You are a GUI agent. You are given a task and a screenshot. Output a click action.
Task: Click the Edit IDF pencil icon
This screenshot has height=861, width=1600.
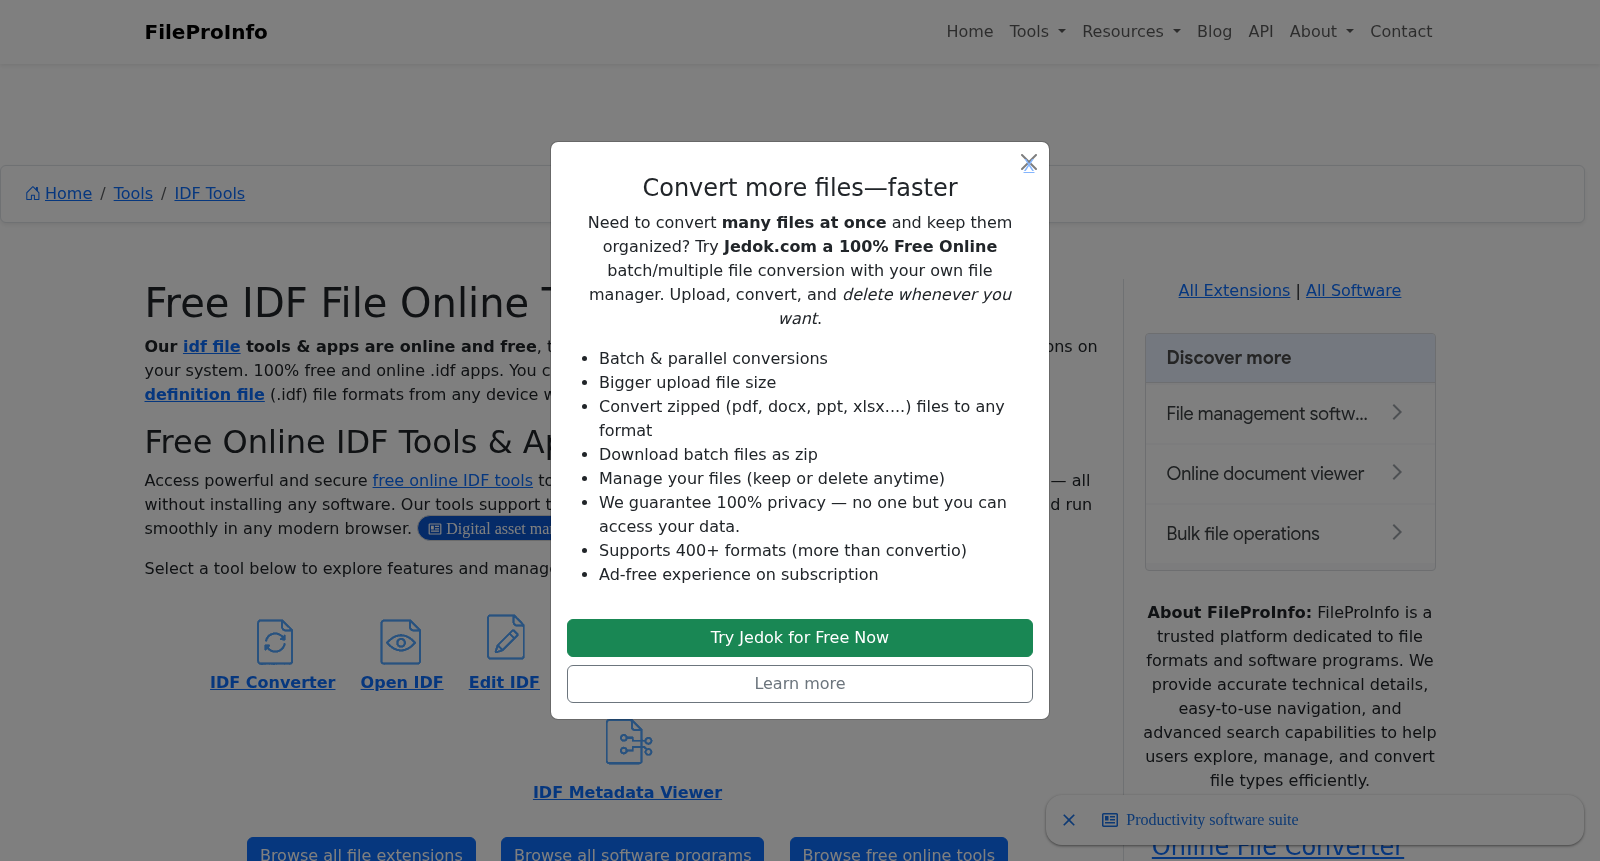click(506, 638)
